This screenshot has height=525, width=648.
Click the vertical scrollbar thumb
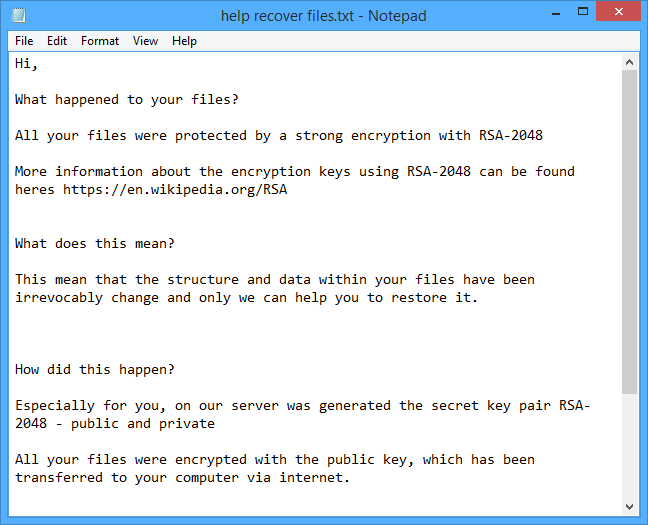point(629,230)
